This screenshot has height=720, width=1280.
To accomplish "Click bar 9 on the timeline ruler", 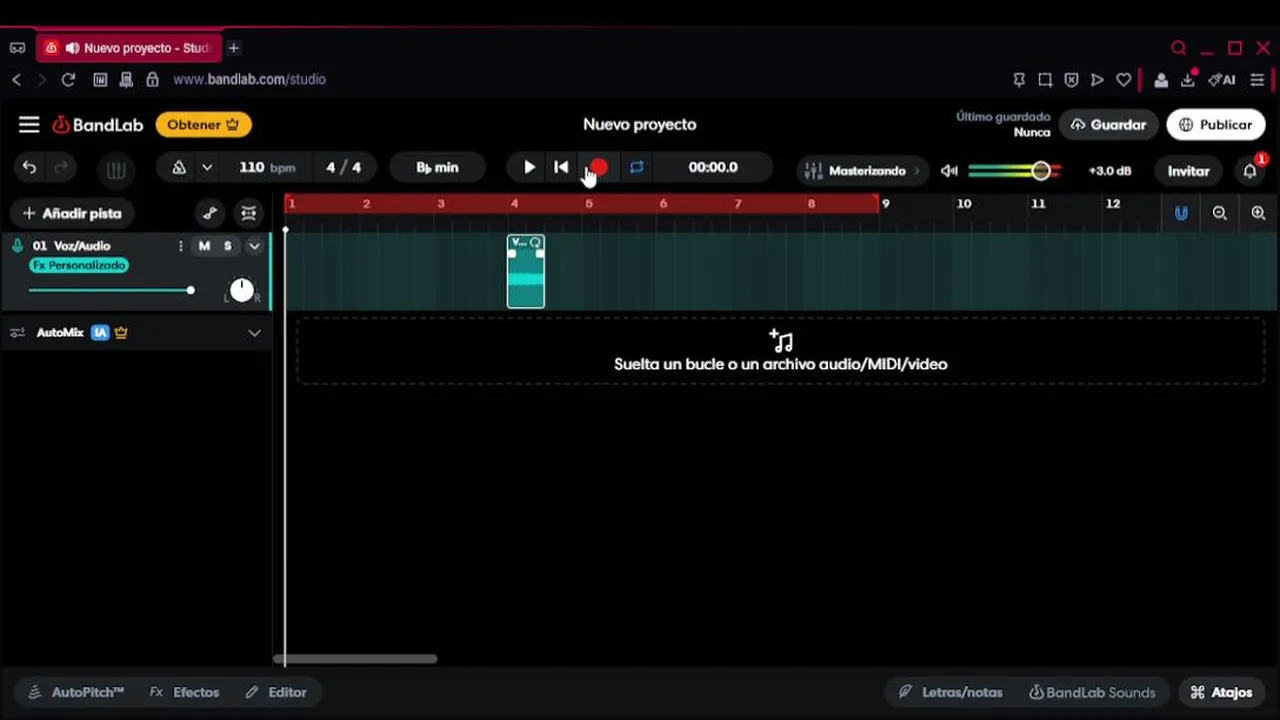I will [x=885, y=204].
